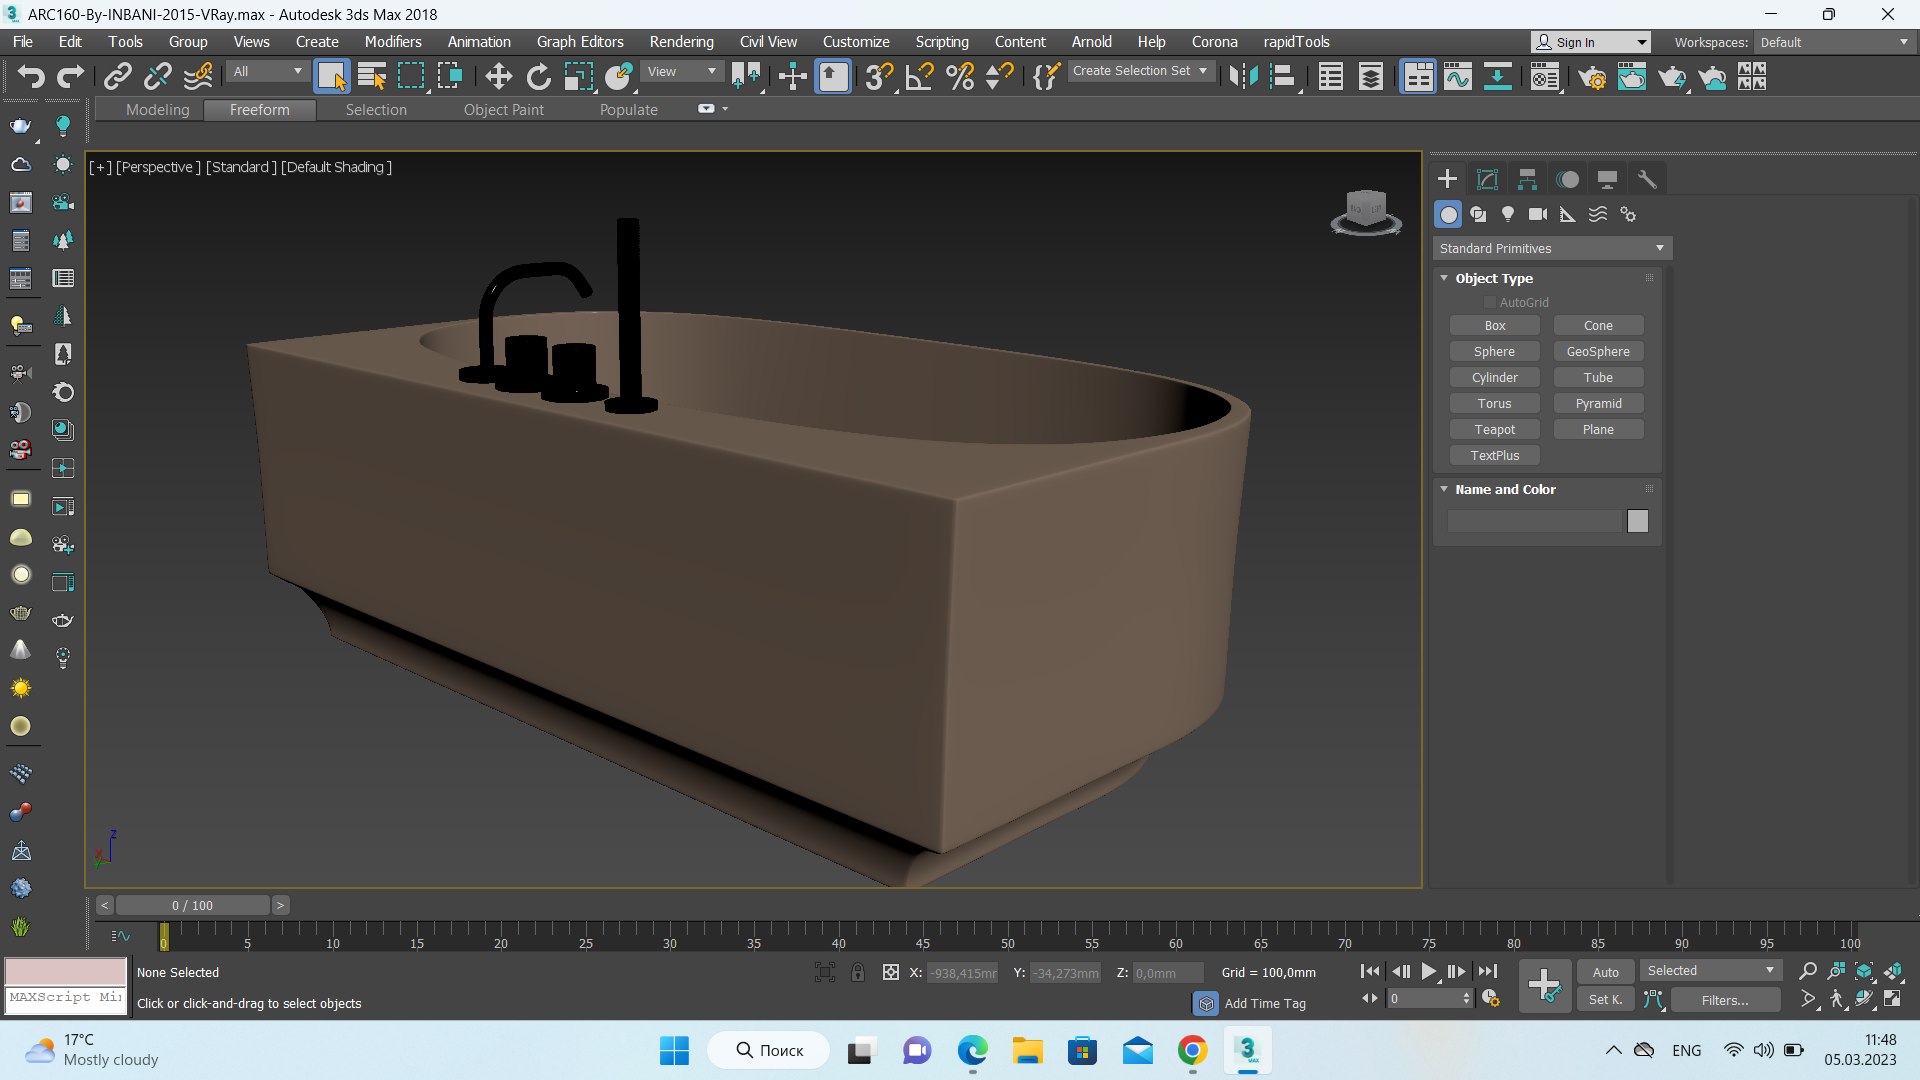Activate the Select Object tool

coord(331,76)
